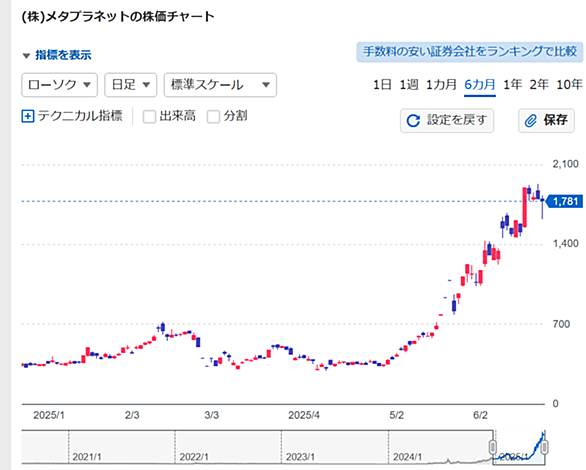Screen dimensions: 586x470
Task: Click the 設定を戻す reset button
Action: [x=447, y=121]
